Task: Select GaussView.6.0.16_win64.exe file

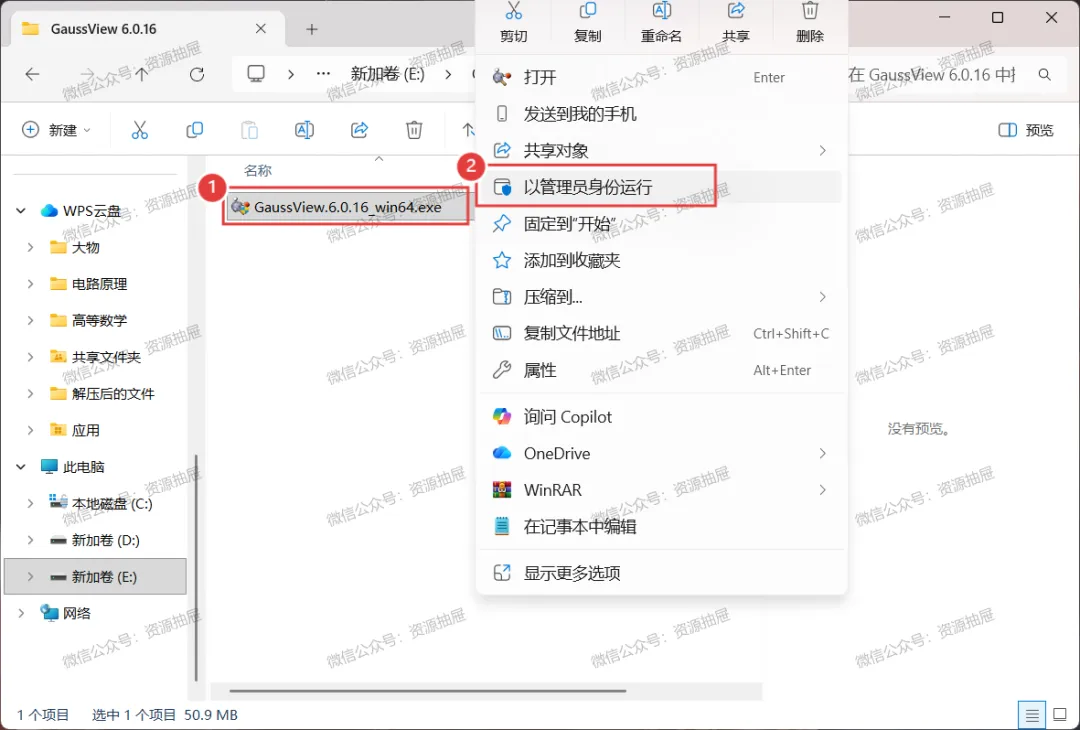Action: pos(346,207)
